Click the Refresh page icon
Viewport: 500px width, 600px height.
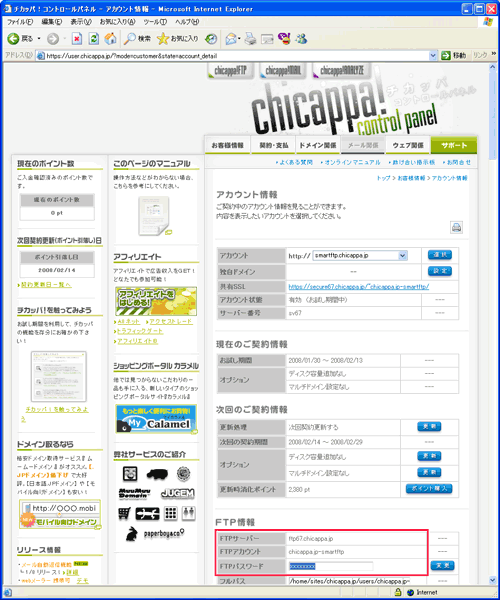94,38
